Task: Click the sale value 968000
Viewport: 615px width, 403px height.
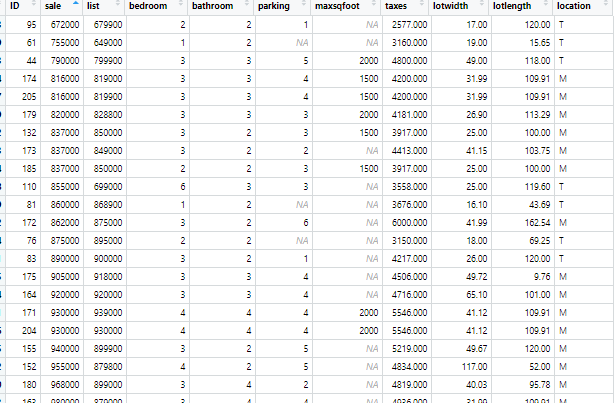Action: coord(65,385)
